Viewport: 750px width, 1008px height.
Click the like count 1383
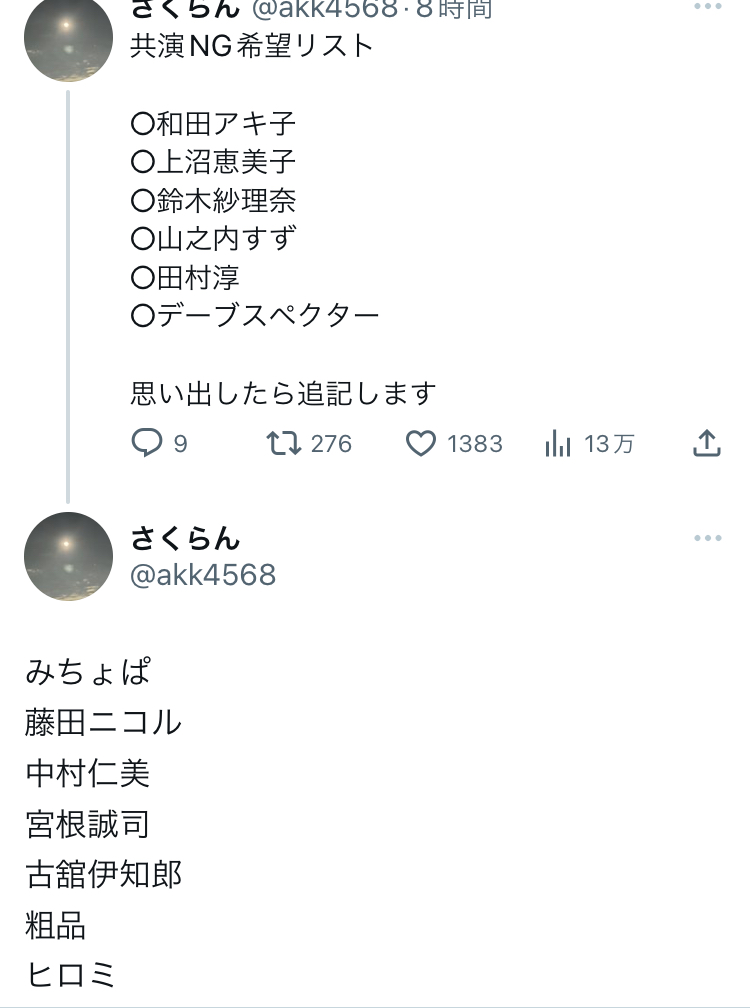475,444
